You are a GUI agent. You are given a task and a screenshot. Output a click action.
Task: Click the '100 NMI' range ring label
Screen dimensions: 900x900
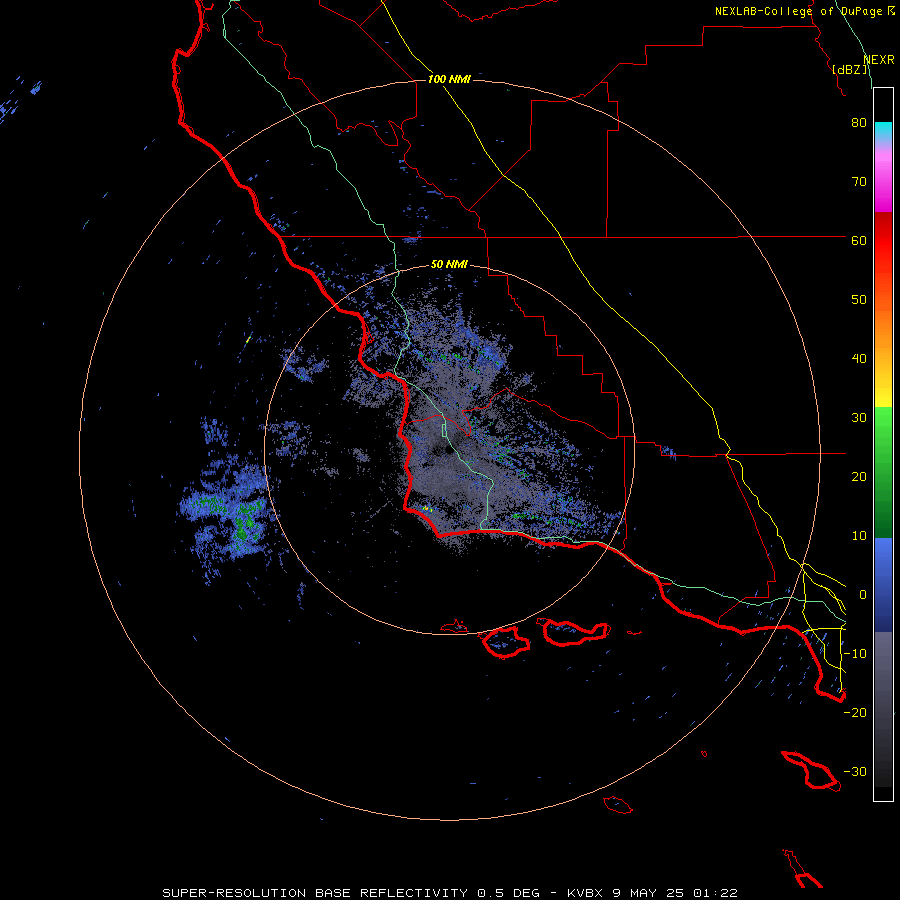pyautogui.click(x=449, y=79)
